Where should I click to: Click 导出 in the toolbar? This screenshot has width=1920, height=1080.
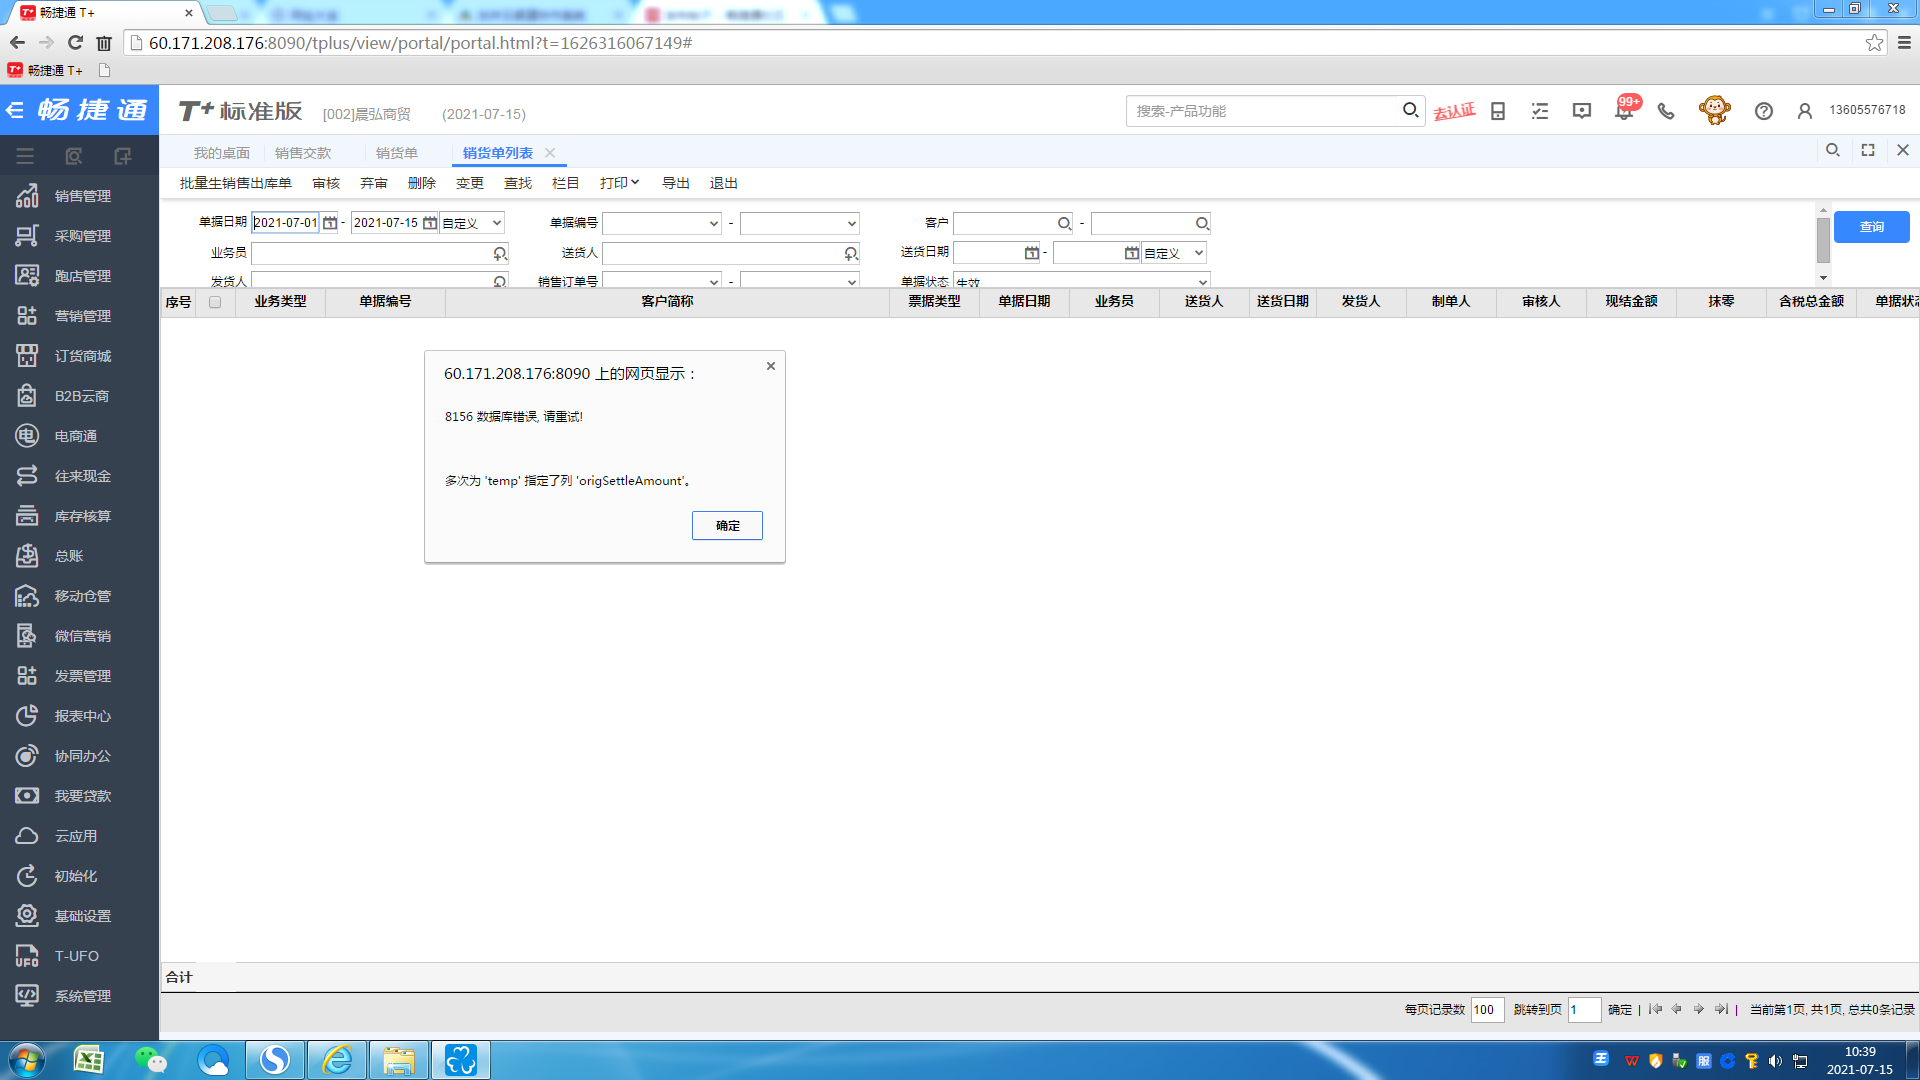coord(676,183)
